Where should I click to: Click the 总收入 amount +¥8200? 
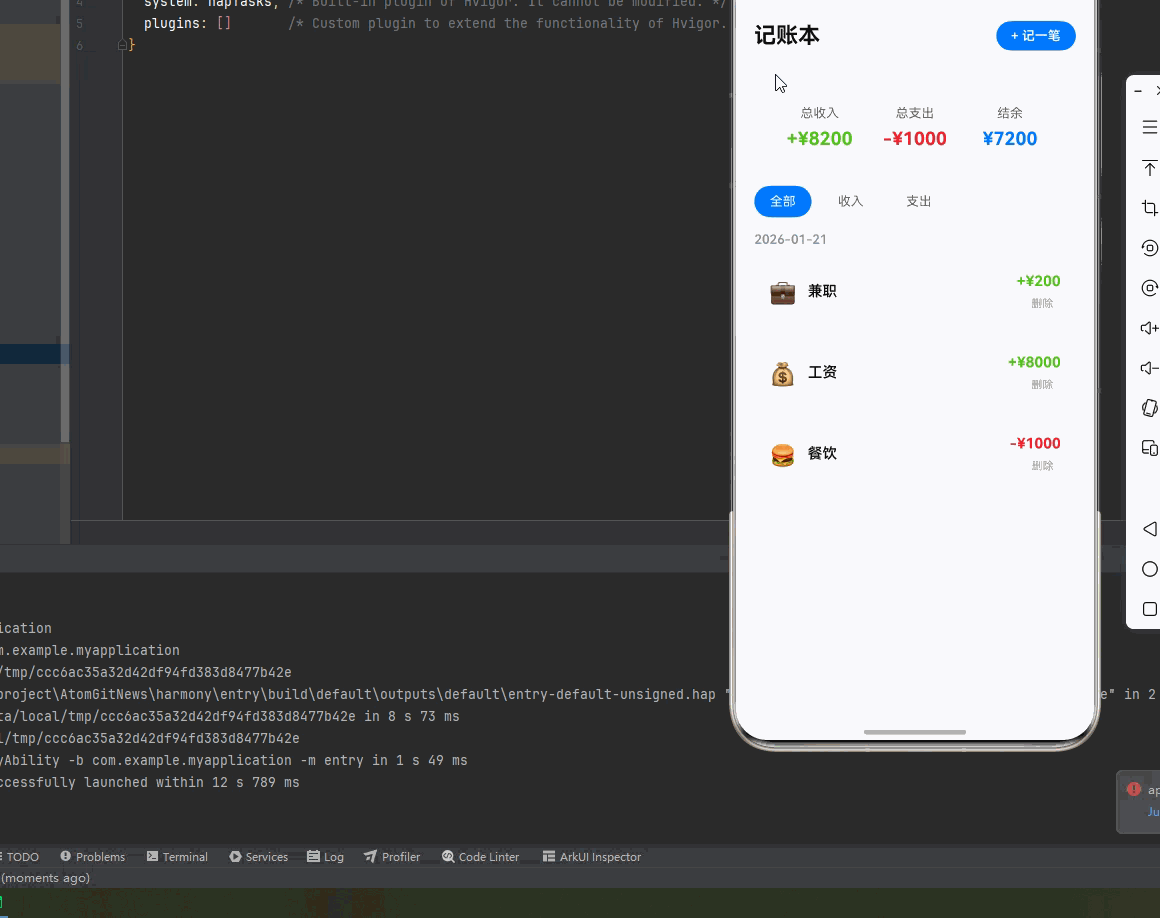(x=819, y=138)
